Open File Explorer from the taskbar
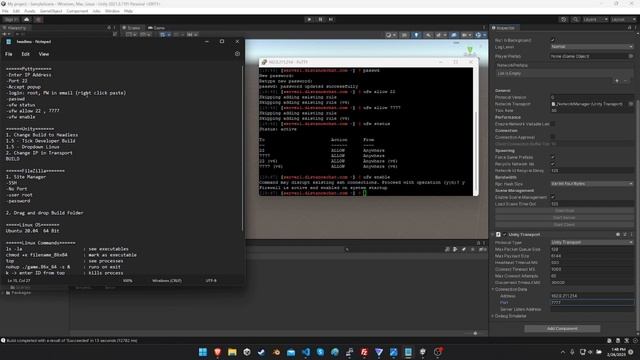 pyautogui.click(x=232, y=352)
